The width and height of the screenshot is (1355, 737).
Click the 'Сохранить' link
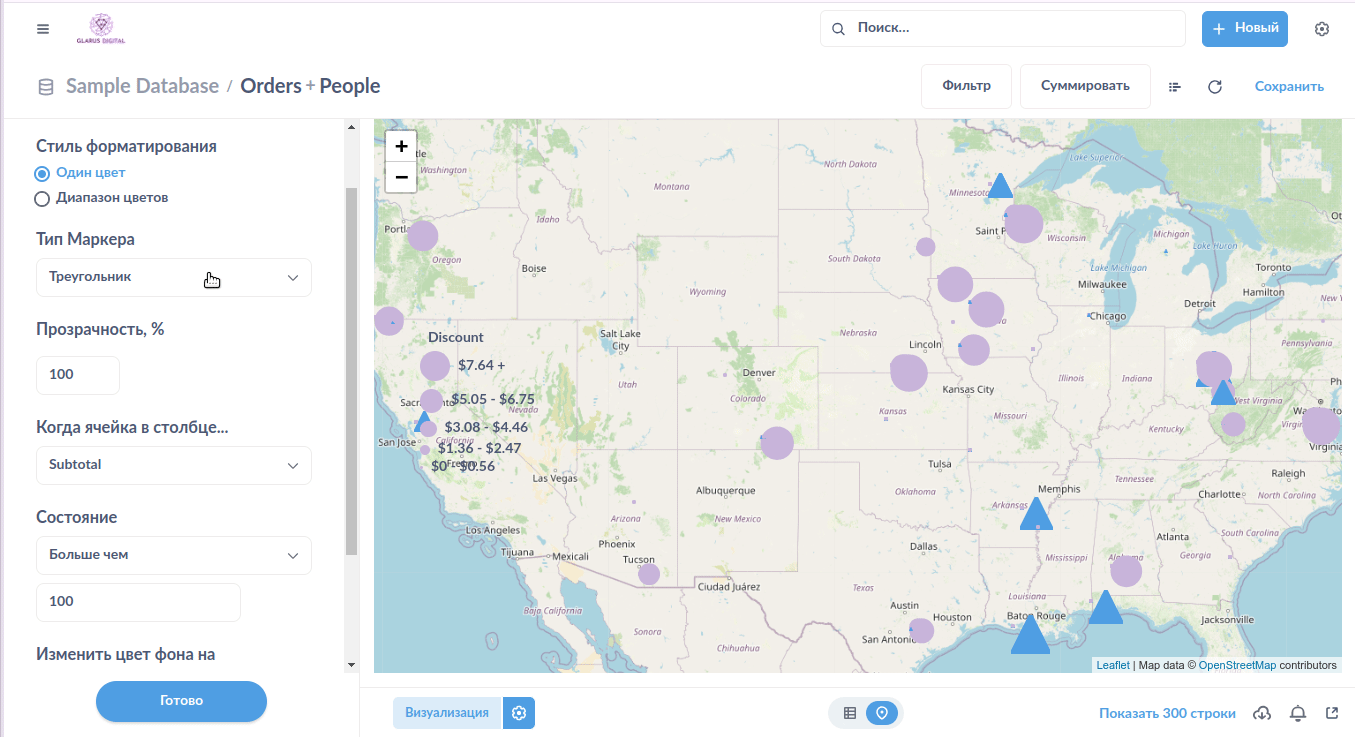coord(1289,87)
